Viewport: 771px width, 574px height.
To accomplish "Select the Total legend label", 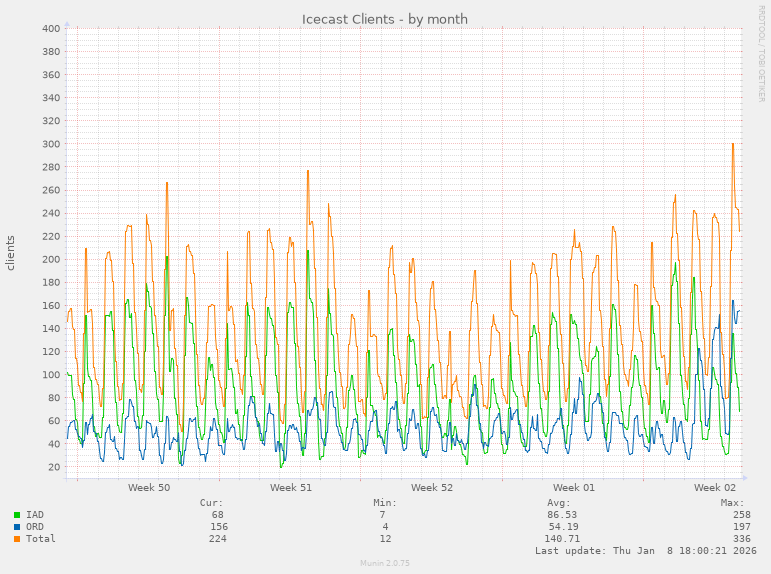I will (x=41, y=539).
